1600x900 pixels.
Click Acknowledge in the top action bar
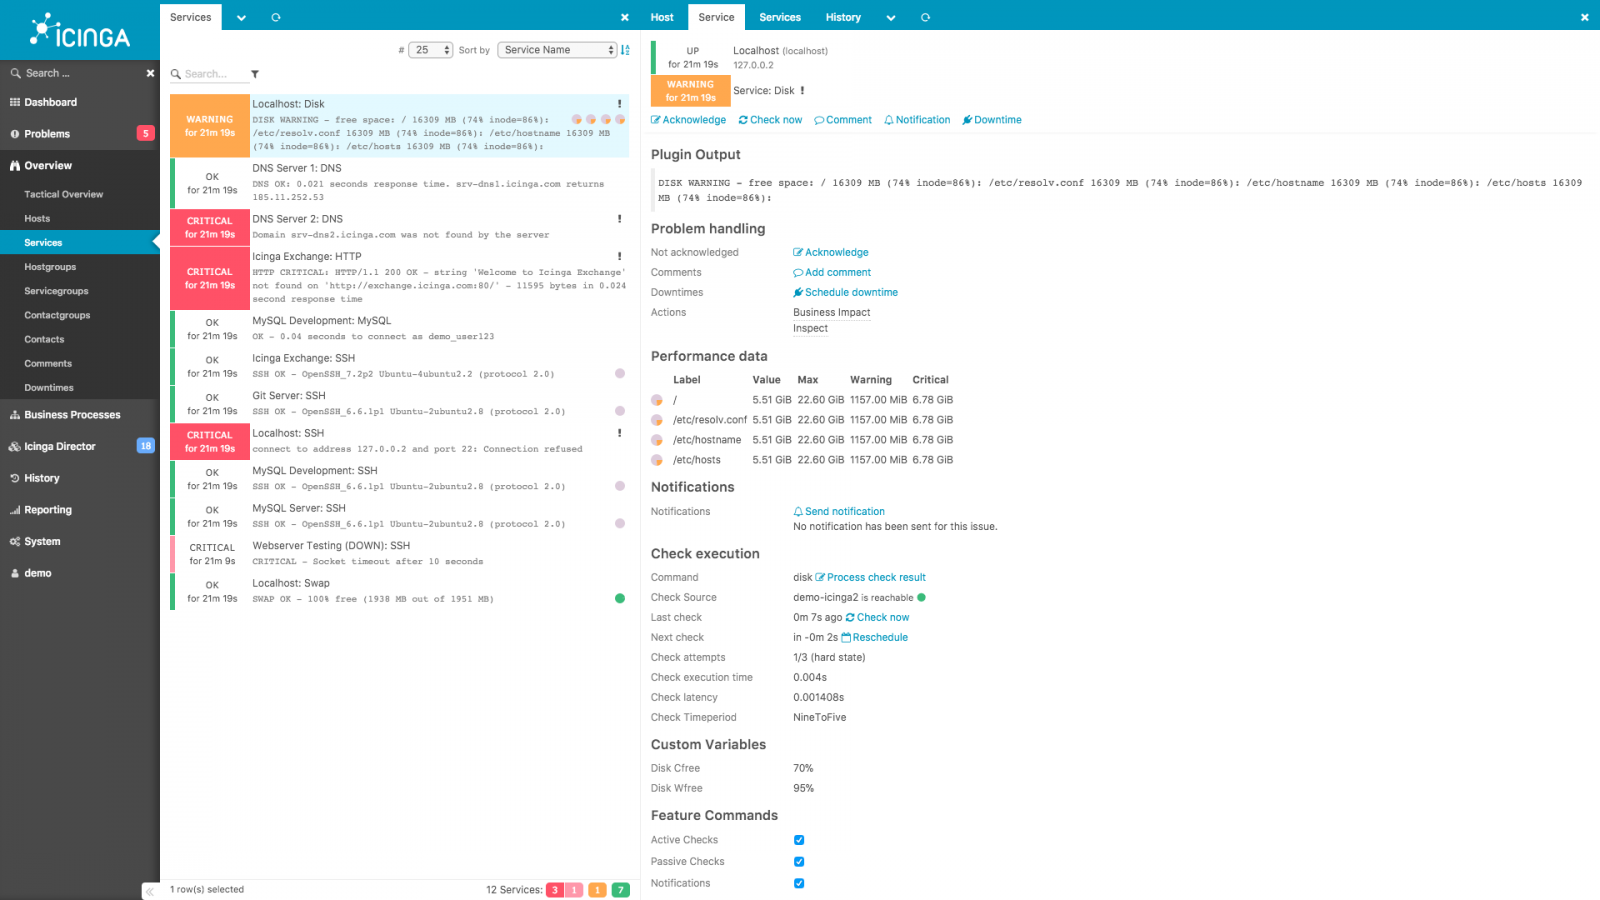689,120
